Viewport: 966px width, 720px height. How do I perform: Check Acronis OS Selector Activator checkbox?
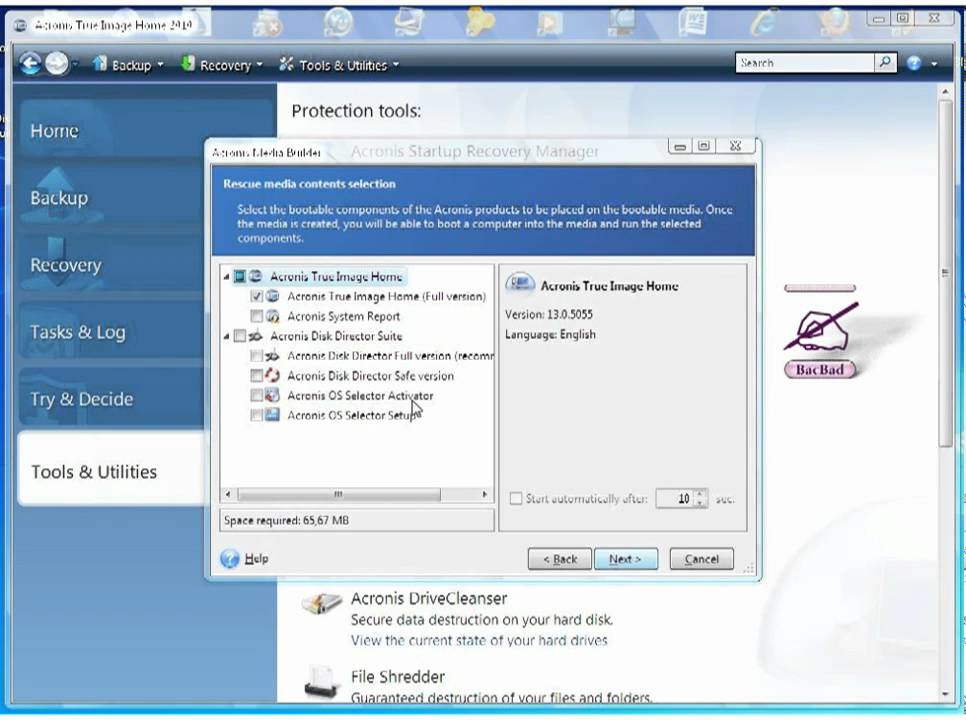tap(256, 395)
